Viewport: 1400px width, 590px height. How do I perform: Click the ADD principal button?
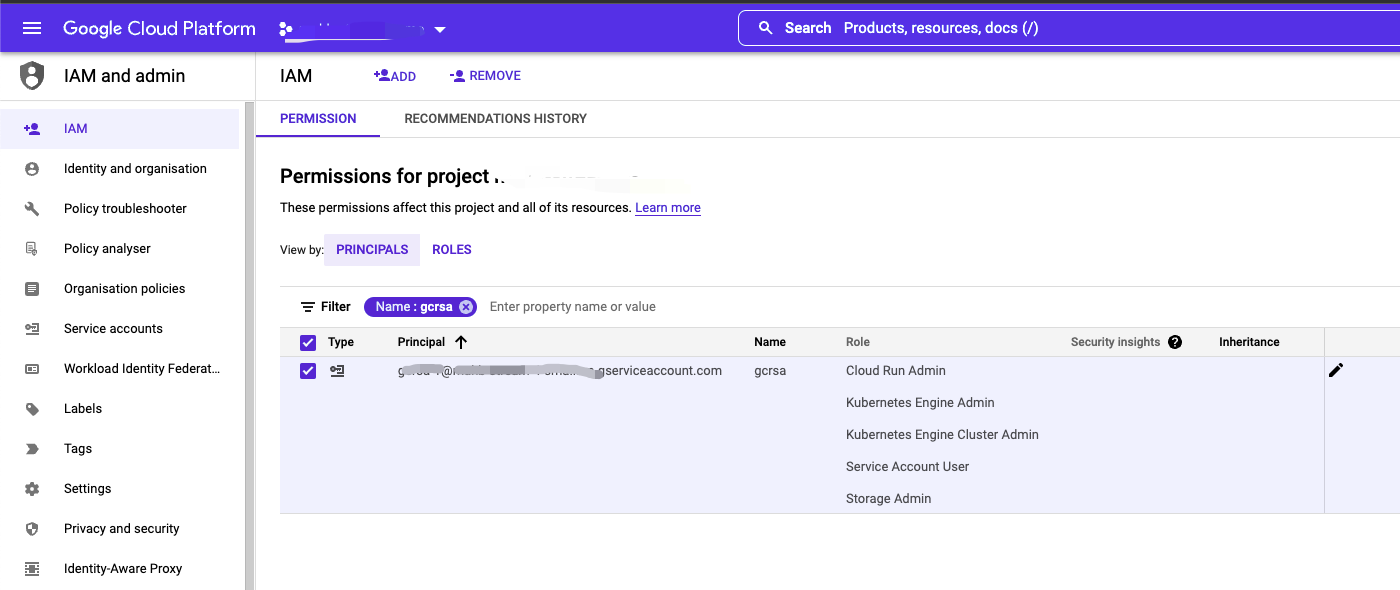(395, 75)
